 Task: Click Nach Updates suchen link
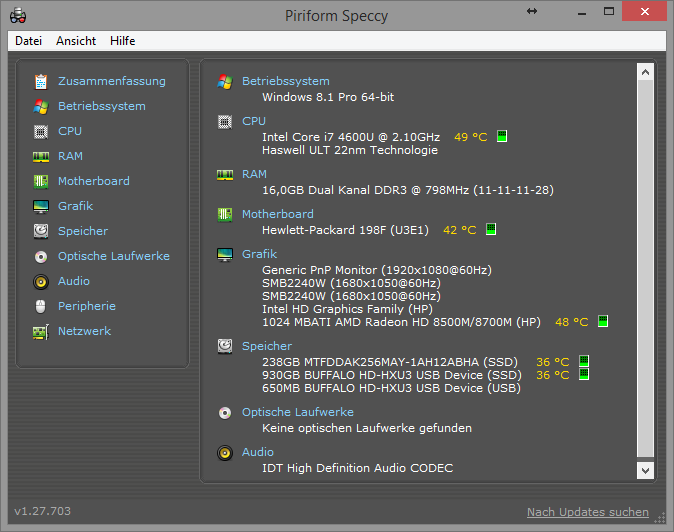pos(588,512)
